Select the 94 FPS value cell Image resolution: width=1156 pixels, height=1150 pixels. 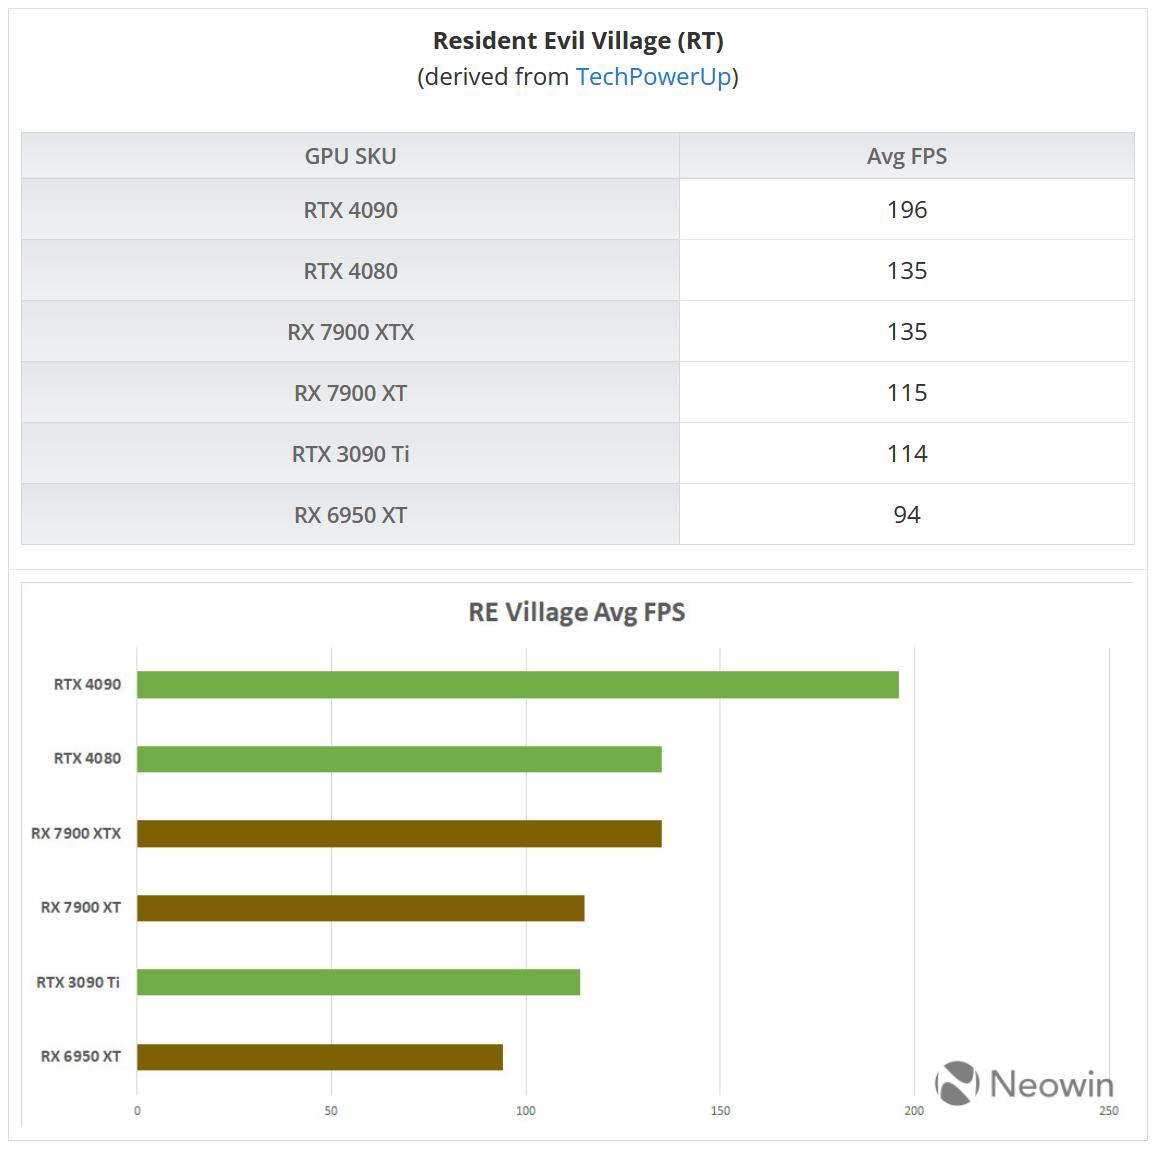[x=907, y=515]
